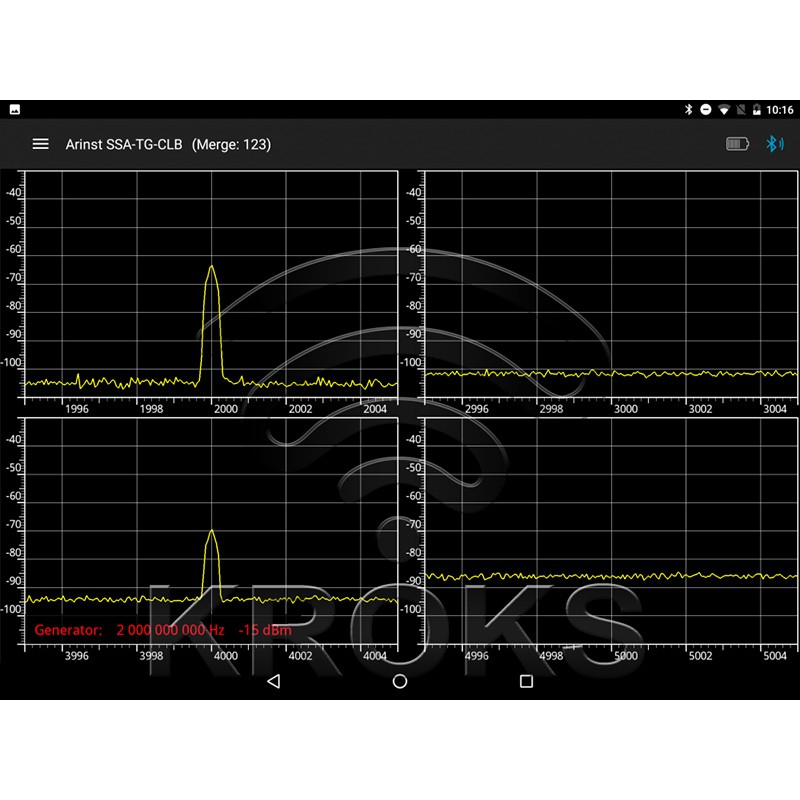Screen dimensions: 800x800
Task: Tap the blue Bluetooth connection icon
Action: [x=773, y=144]
